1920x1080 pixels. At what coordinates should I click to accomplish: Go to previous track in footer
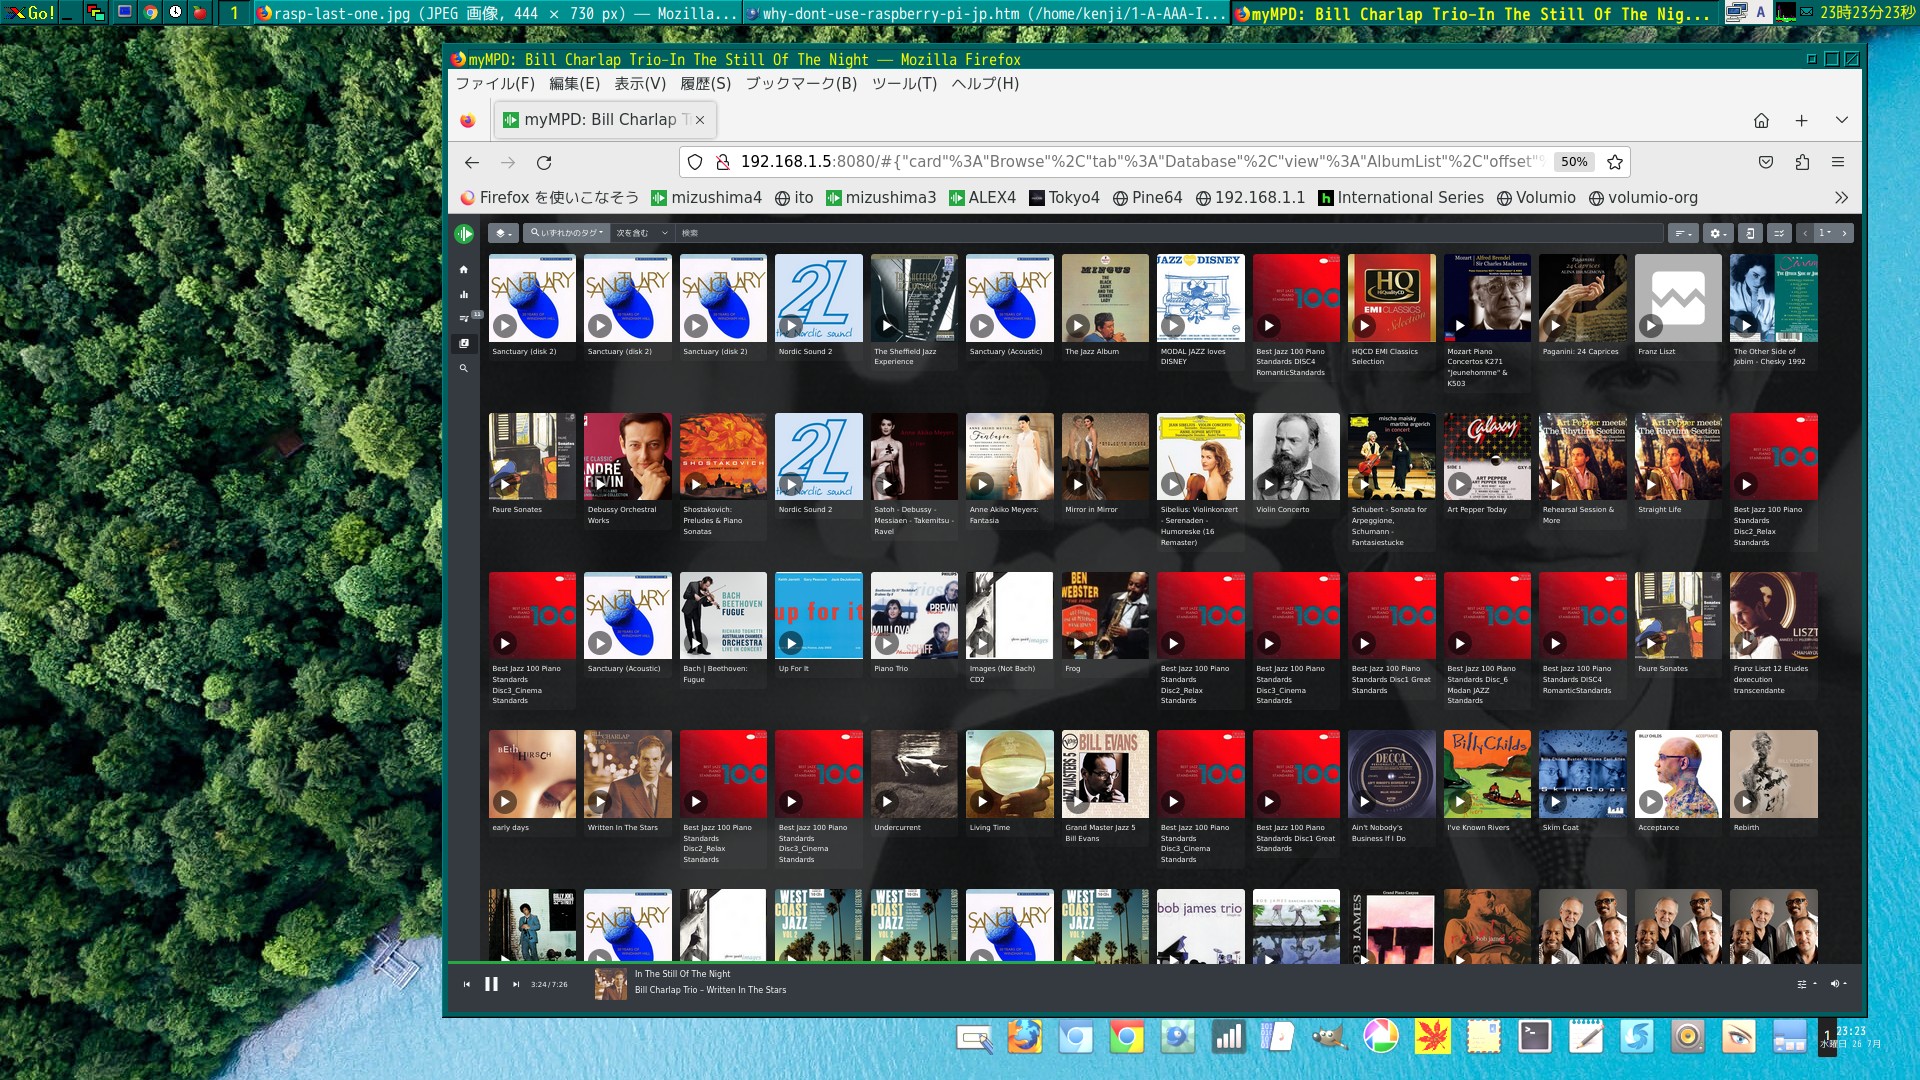[x=466, y=984]
